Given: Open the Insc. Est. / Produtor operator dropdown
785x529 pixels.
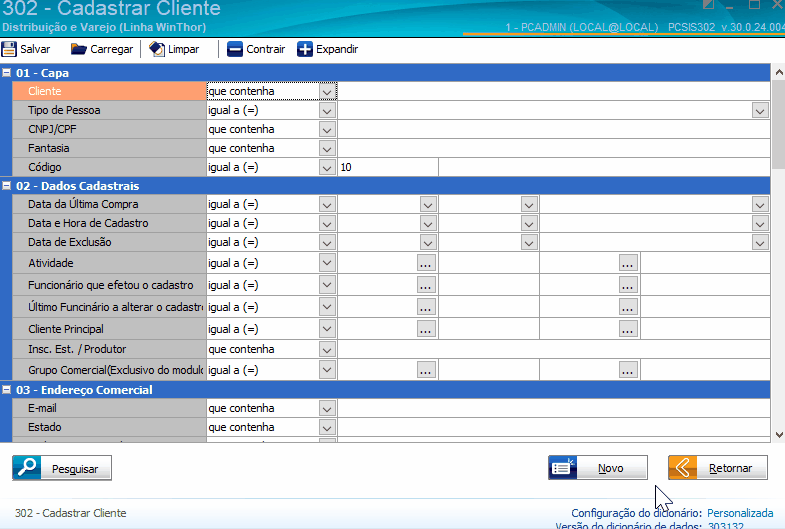Looking at the screenshot, I should coord(327,349).
